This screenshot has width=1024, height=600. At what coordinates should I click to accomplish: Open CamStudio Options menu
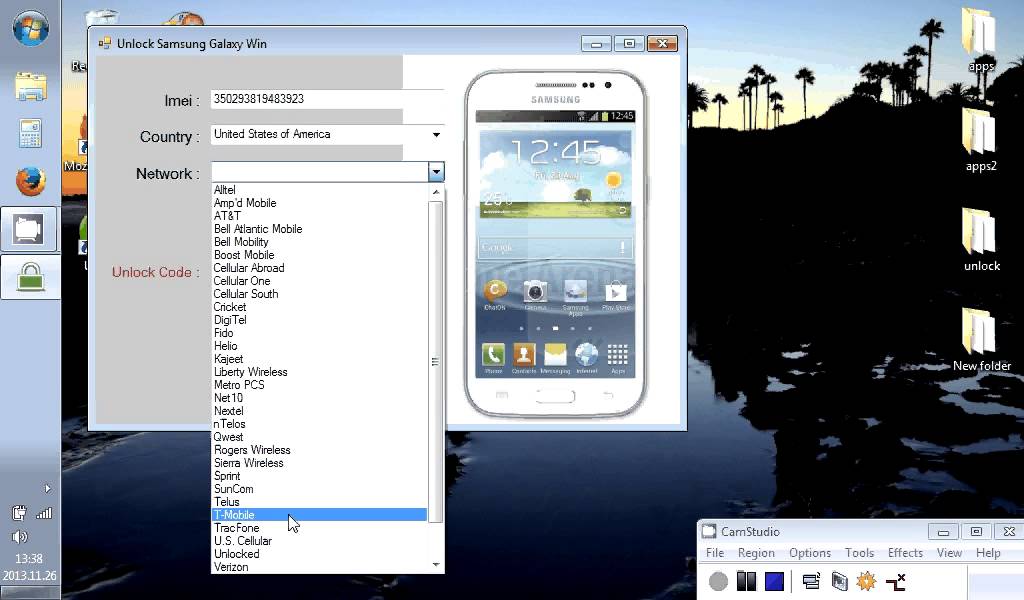pos(810,553)
